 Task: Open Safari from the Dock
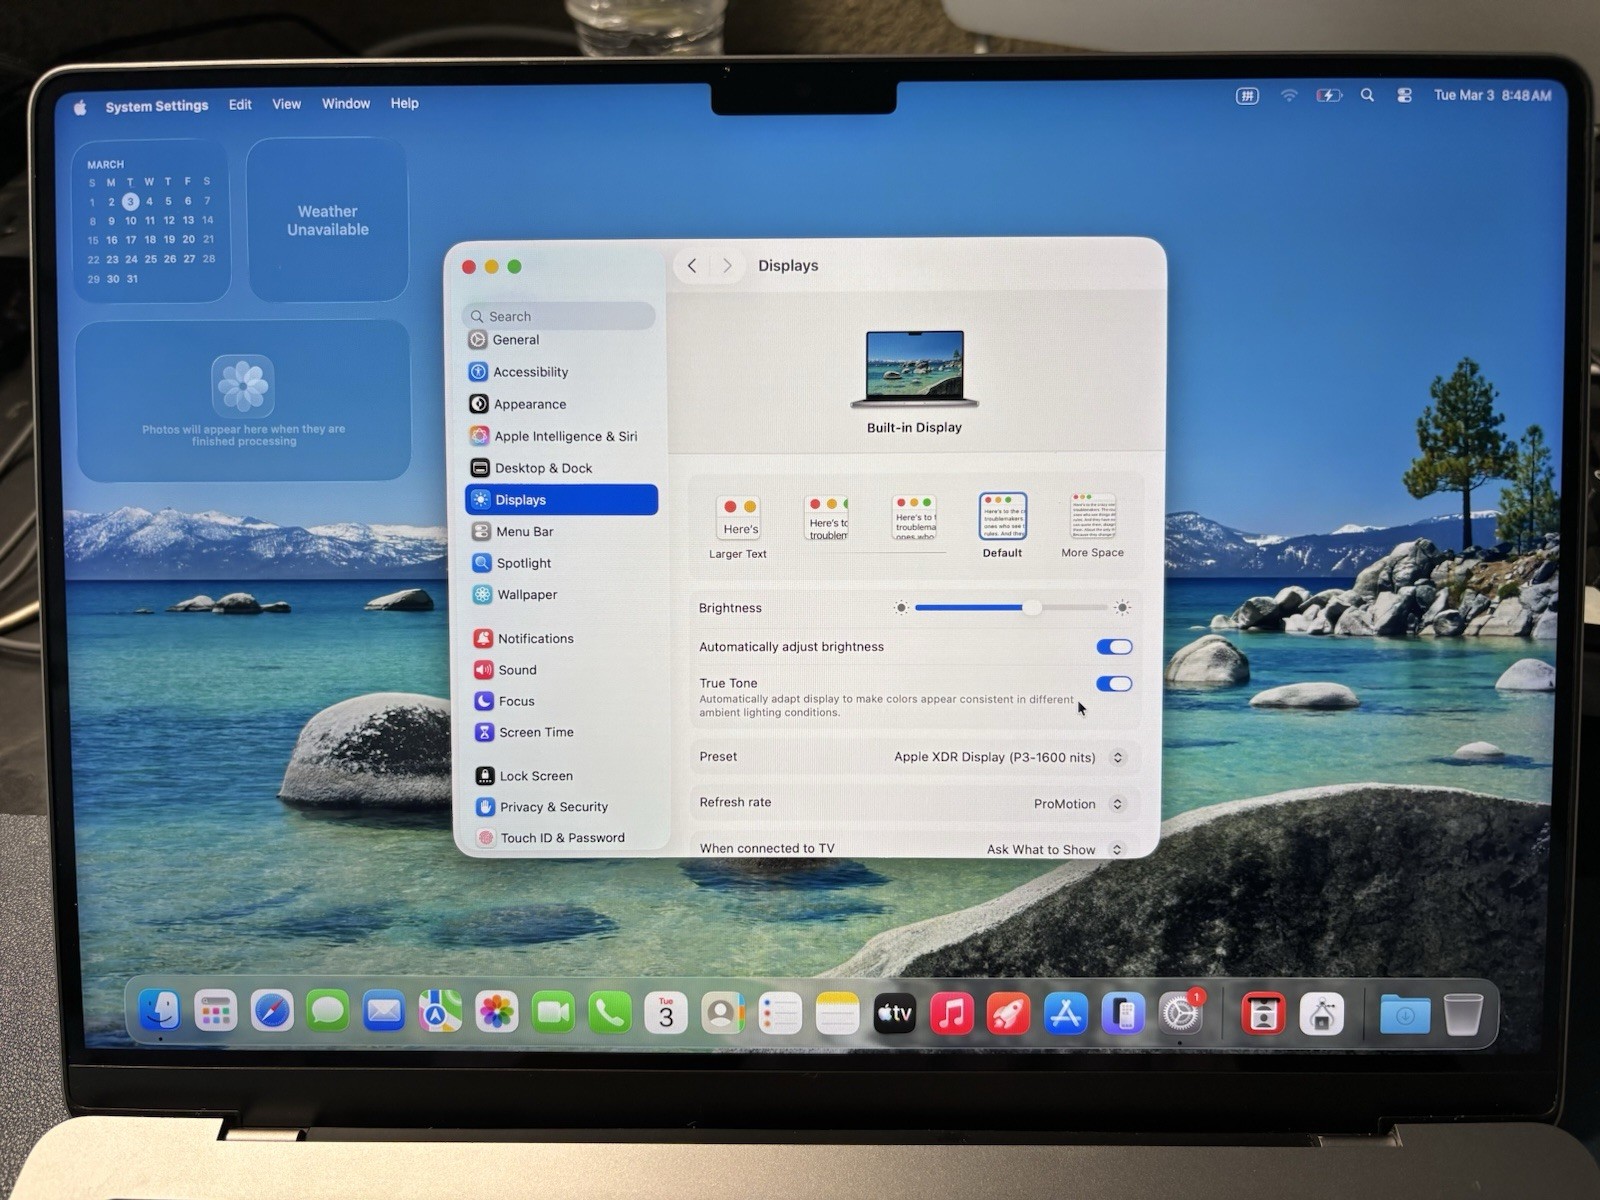[272, 1012]
